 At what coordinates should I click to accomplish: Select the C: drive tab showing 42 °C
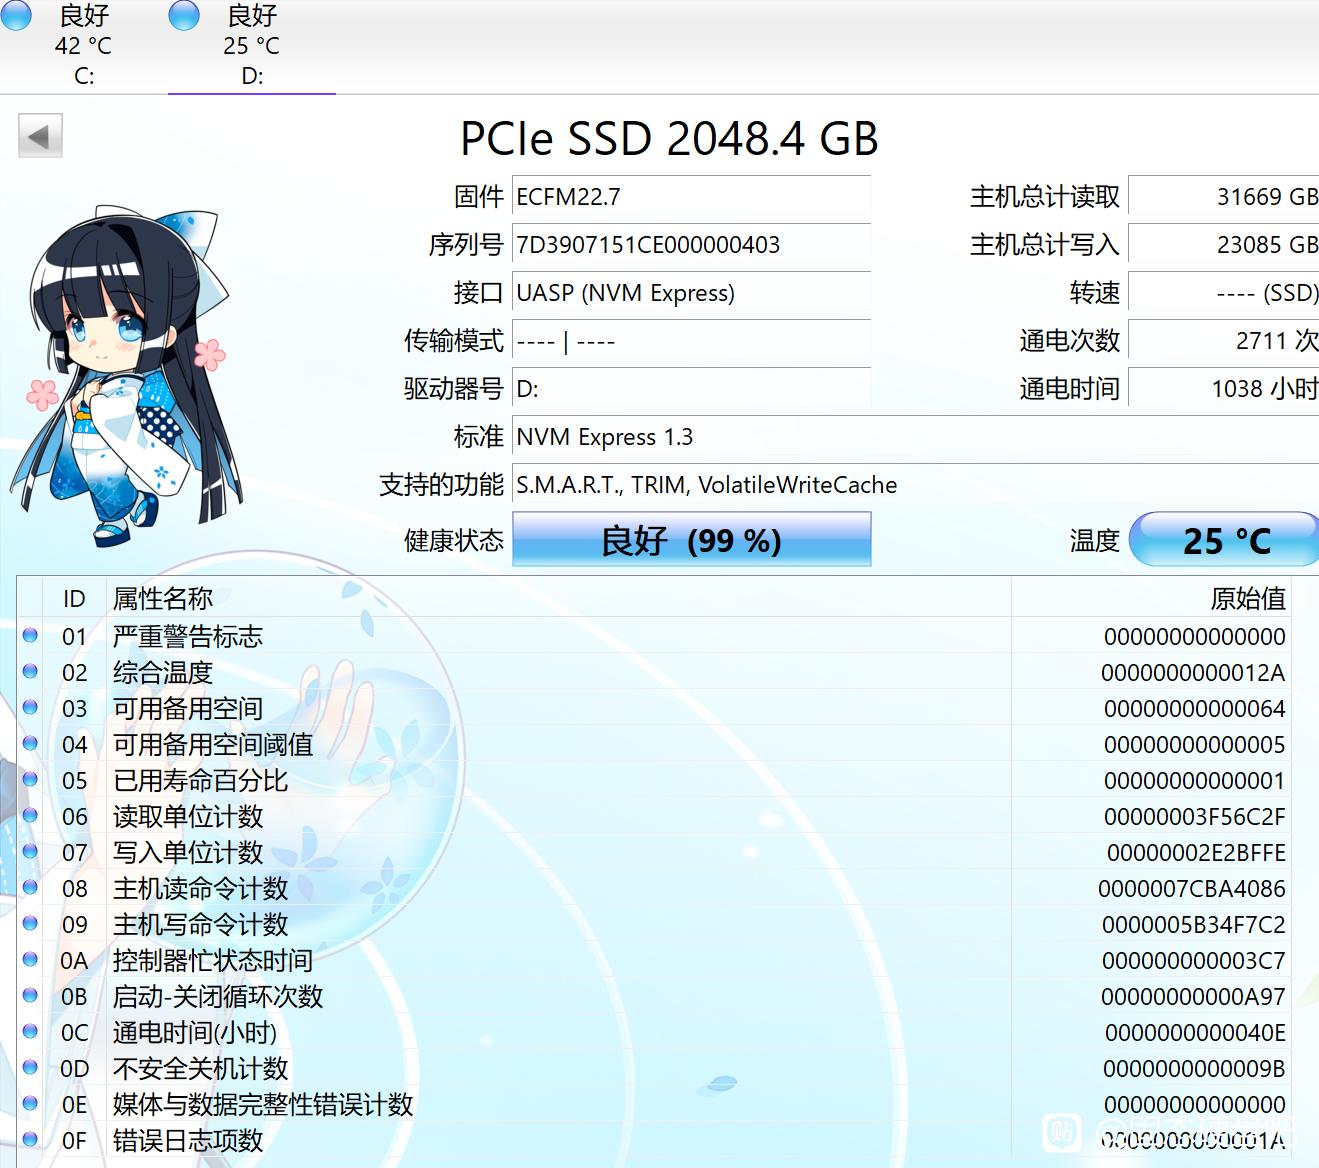tap(84, 46)
